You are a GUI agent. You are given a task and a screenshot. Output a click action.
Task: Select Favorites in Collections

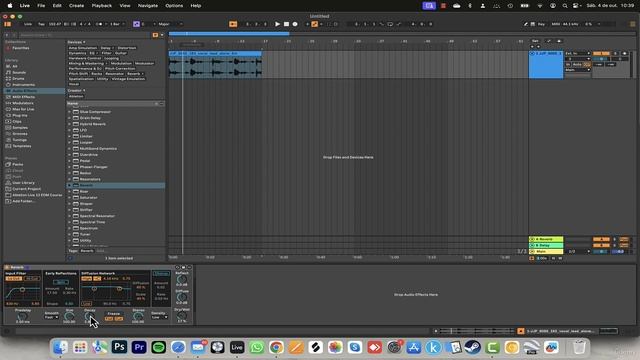[x=20, y=48]
